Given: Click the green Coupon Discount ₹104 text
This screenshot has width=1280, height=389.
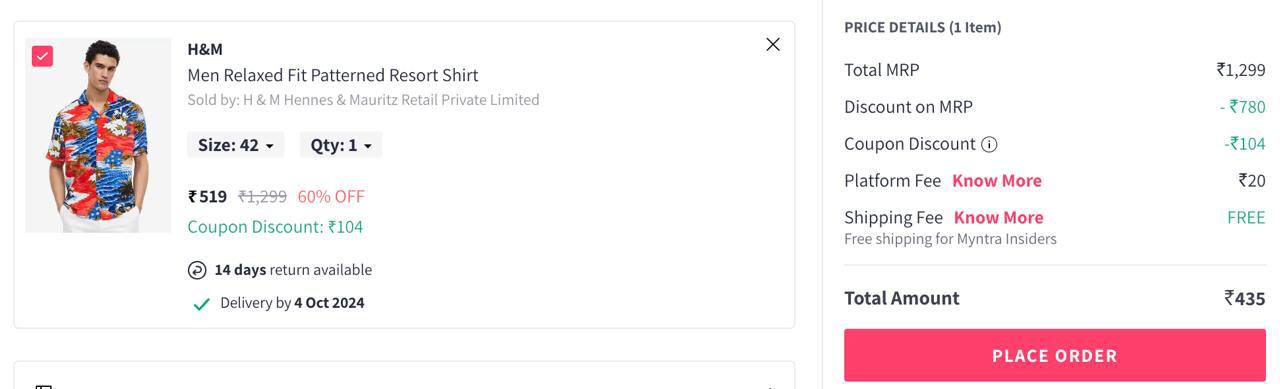Looking at the screenshot, I should click(275, 227).
